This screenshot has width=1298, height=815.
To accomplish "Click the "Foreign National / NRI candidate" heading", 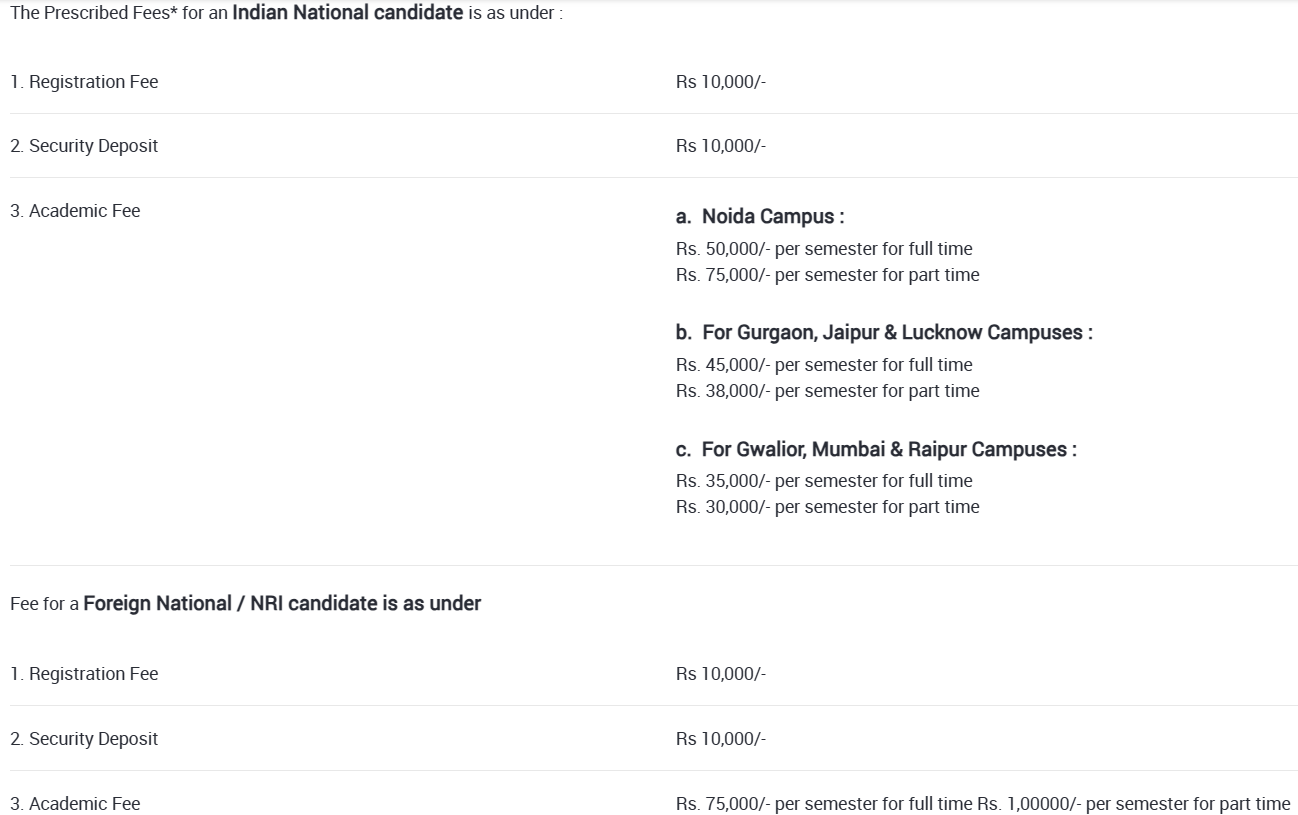I will click(x=282, y=604).
